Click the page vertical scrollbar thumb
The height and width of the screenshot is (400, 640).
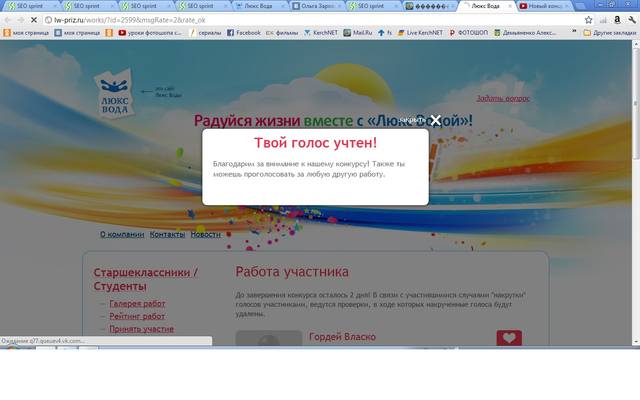coord(636,104)
